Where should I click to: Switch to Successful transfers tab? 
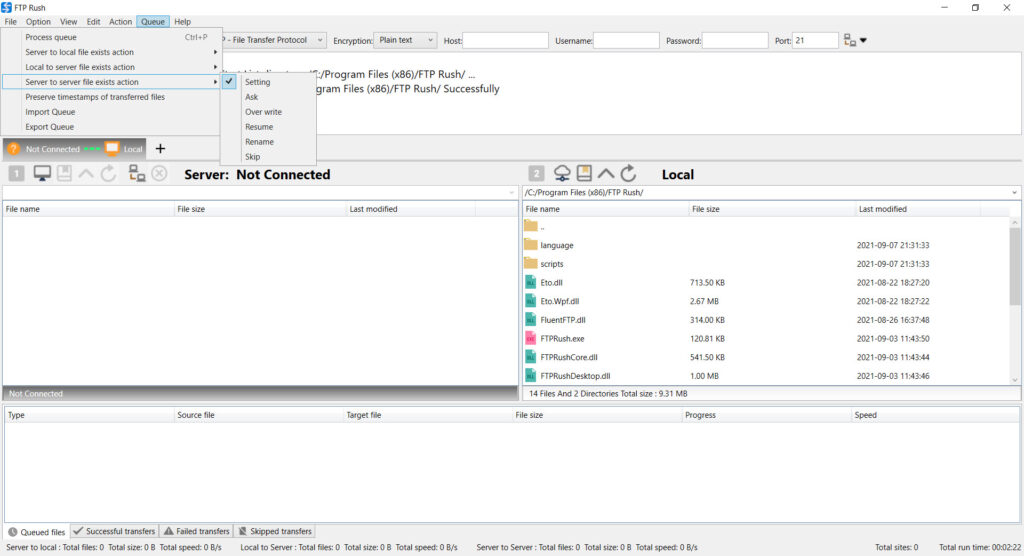114,531
